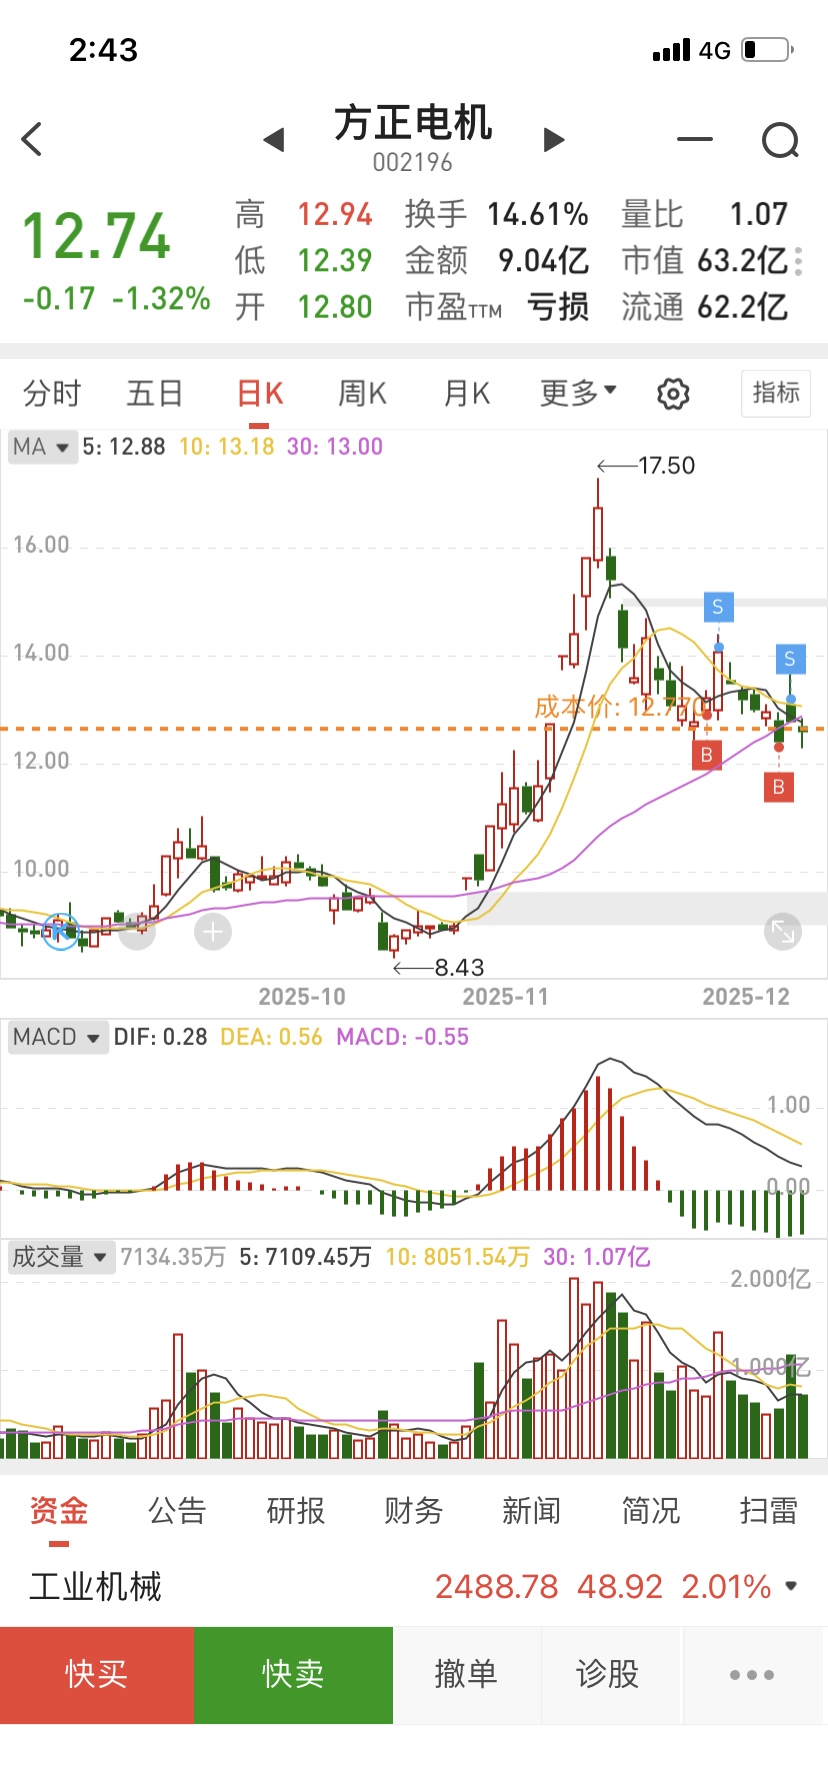Screen dimensions: 828x1792
Task: Tap the minus line icon in header
Action: (x=695, y=139)
